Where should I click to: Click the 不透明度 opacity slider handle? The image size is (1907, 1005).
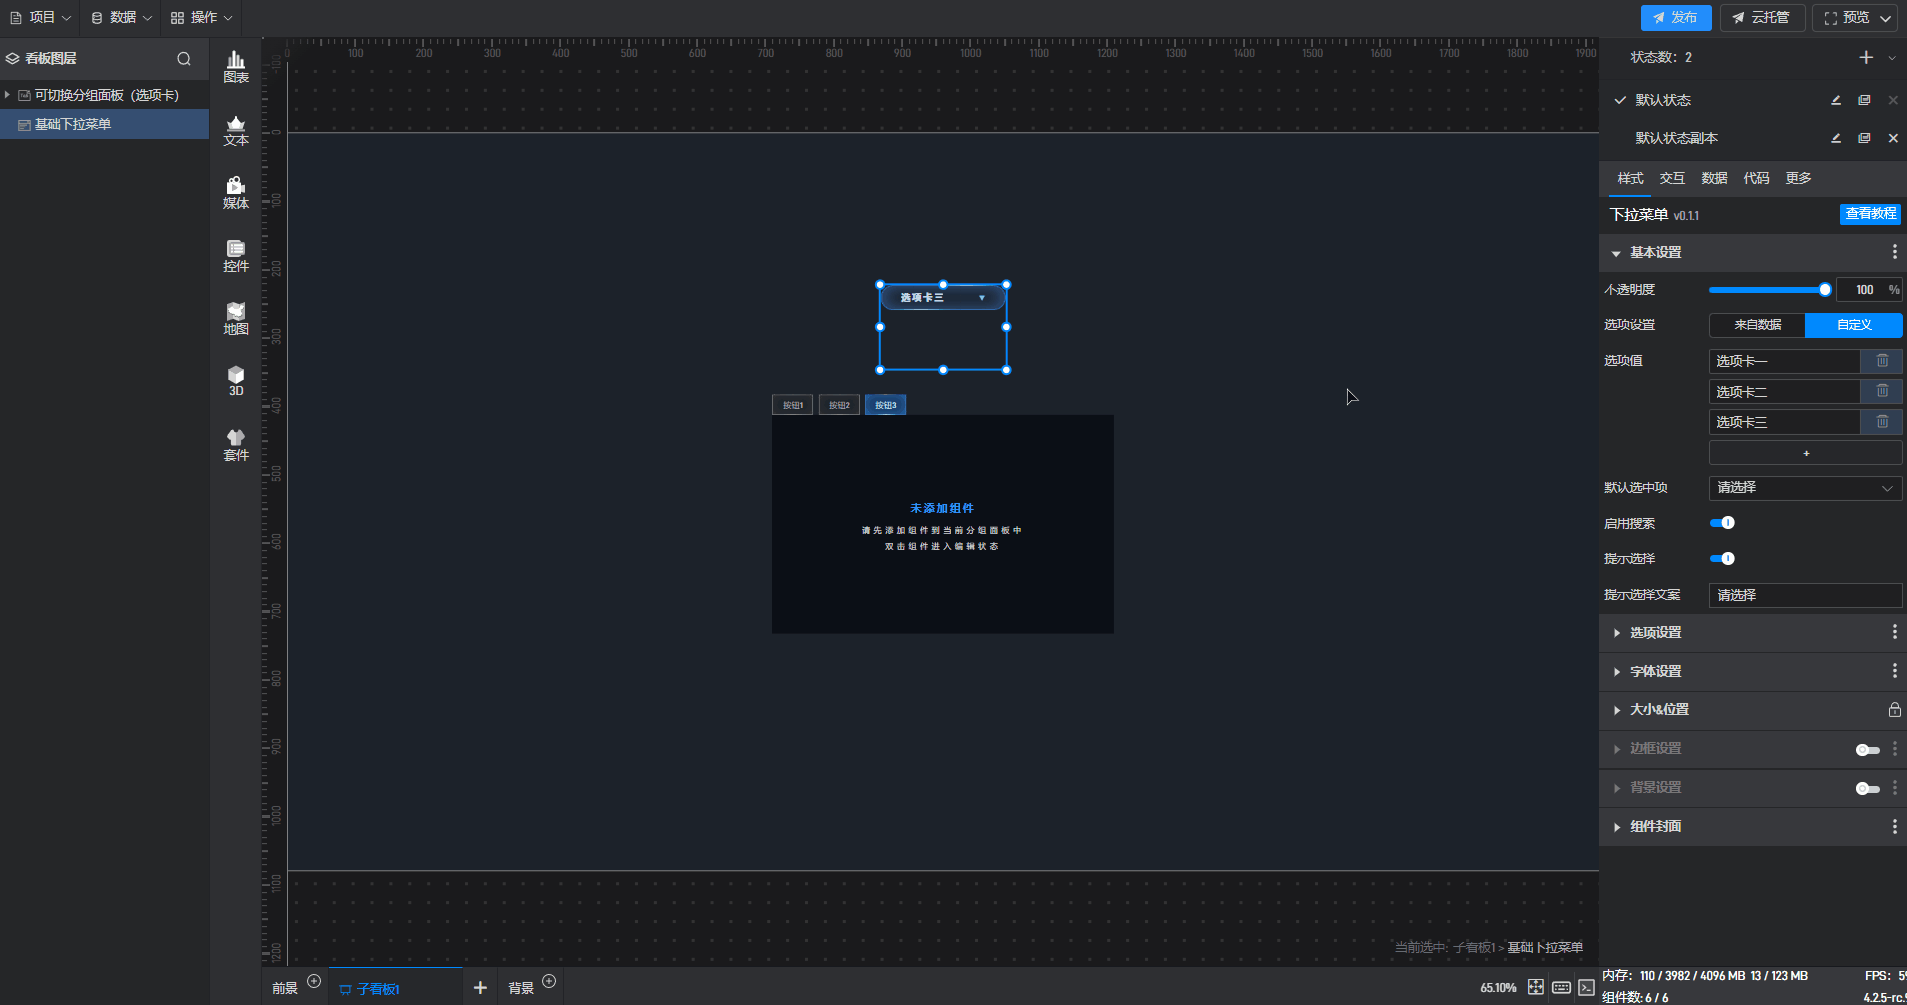point(1825,290)
